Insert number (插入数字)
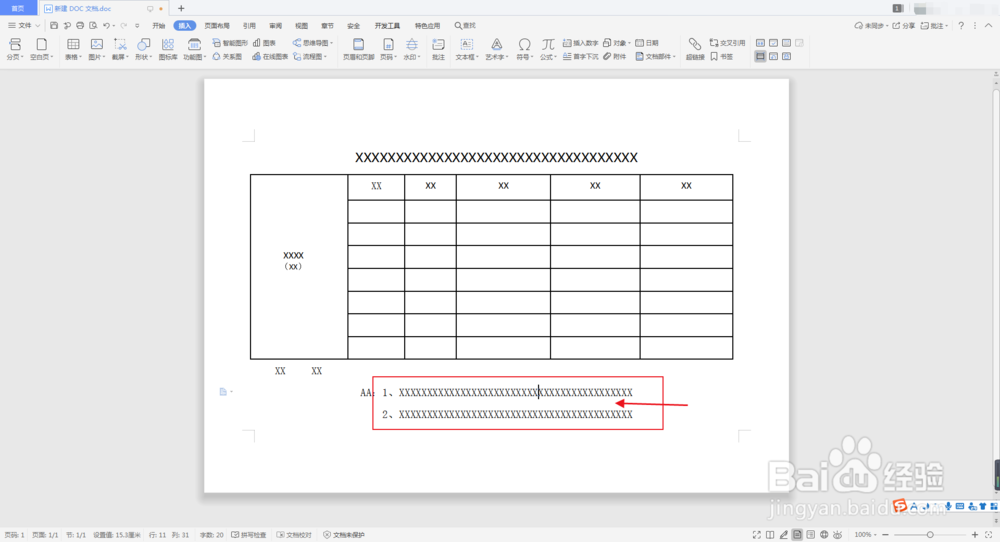Viewport: 1000px width, 542px height. (580, 43)
